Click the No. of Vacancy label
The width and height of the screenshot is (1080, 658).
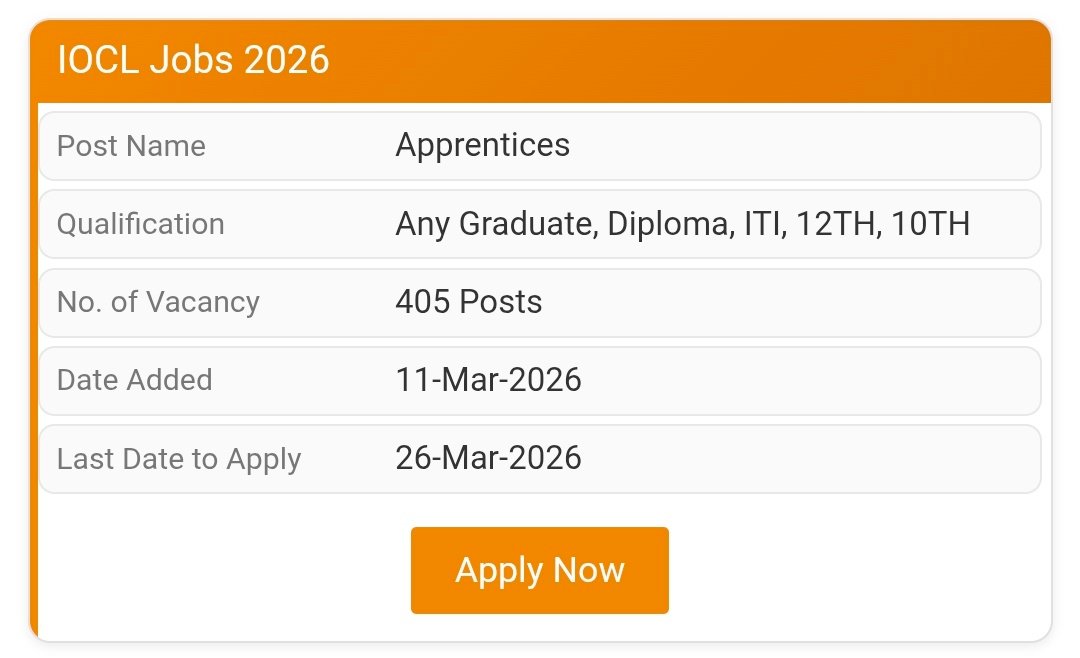pos(158,302)
